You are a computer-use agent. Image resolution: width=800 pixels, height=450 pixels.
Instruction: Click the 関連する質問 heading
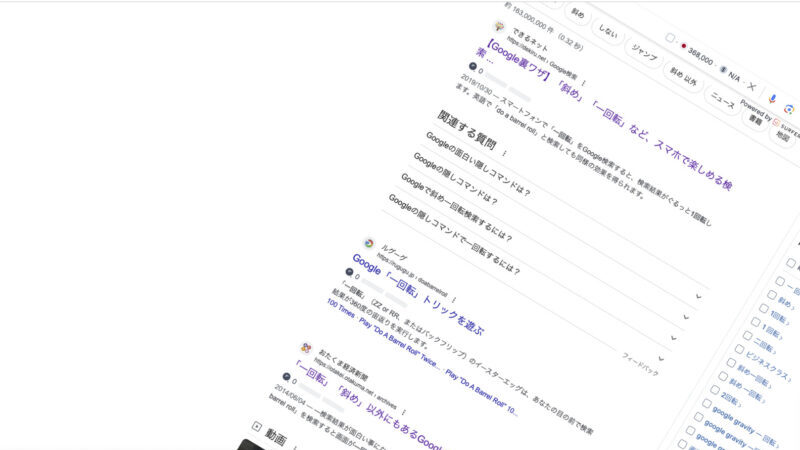click(467, 130)
